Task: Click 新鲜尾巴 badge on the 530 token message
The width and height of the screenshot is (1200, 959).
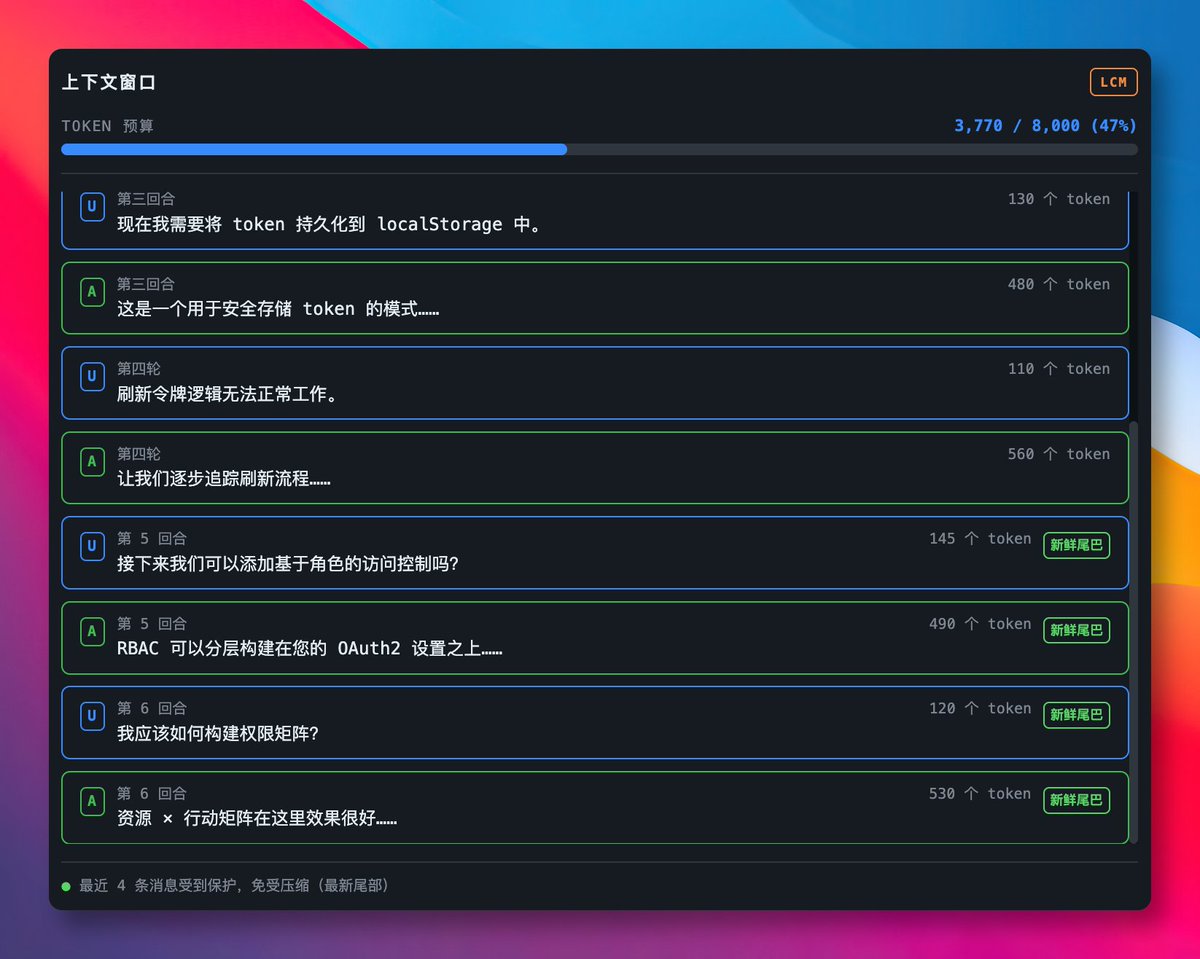Action: point(1076,800)
